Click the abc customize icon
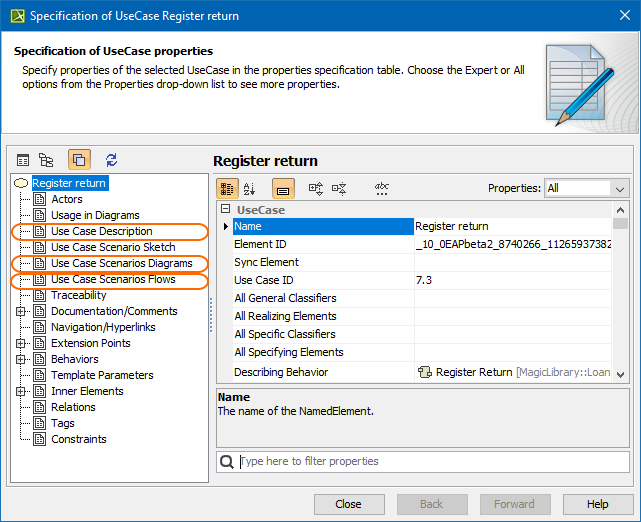Screen dimensions: 641x522 pos(381,188)
